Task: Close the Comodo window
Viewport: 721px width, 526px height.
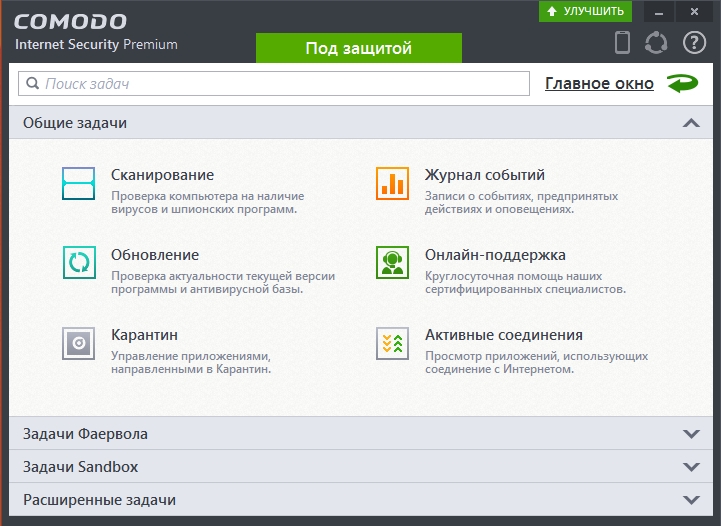Action: coord(694,11)
